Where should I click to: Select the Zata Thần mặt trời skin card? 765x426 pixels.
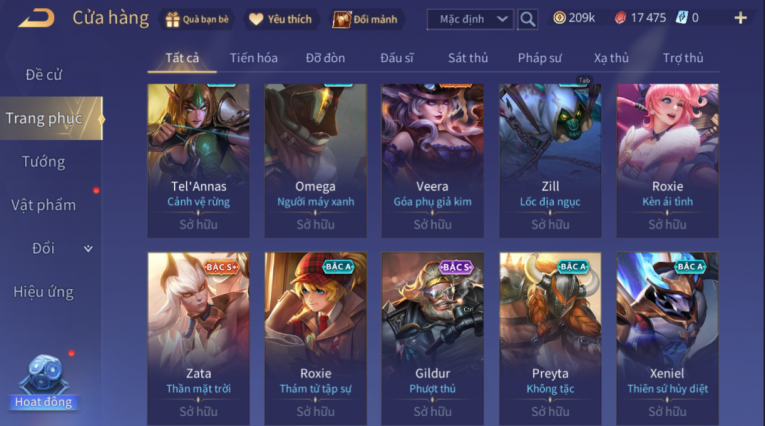[x=199, y=338]
